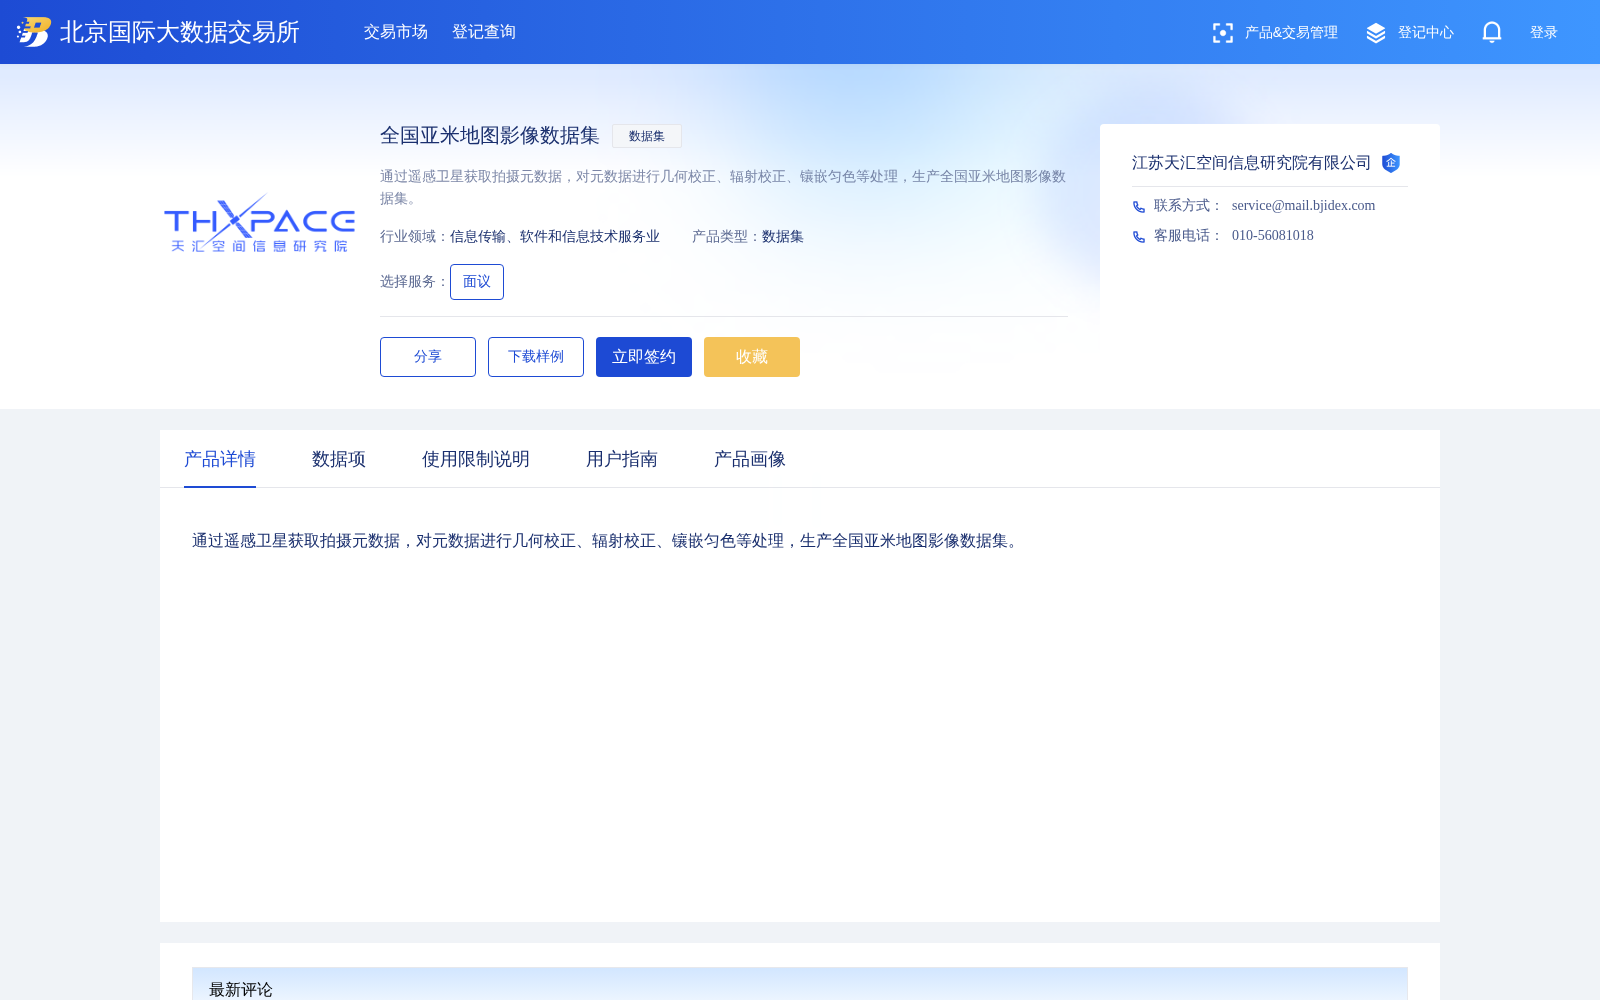Click the 客服电话 label
Viewport: 1600px width, 1000px height.
pyautogui.click(x=1188, y=236)
